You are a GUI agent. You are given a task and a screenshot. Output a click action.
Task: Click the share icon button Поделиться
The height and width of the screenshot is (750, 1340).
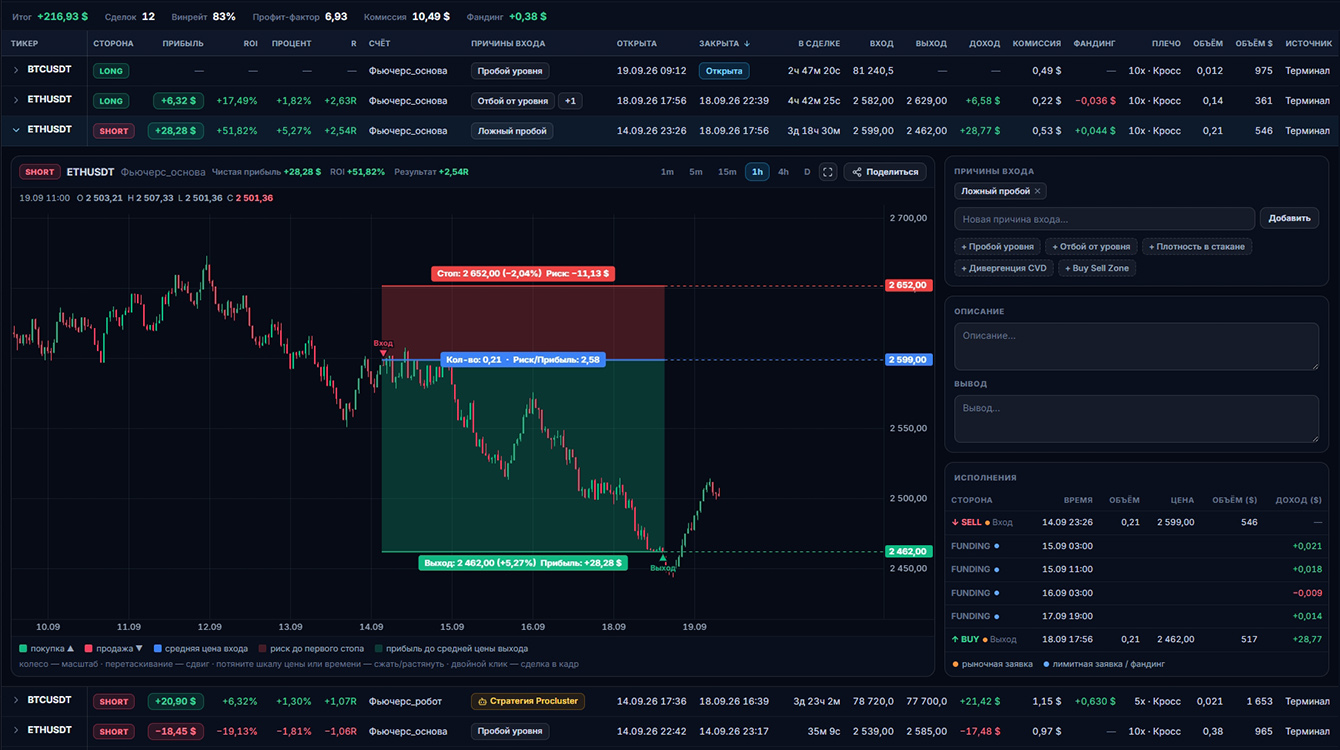[885, 172]
